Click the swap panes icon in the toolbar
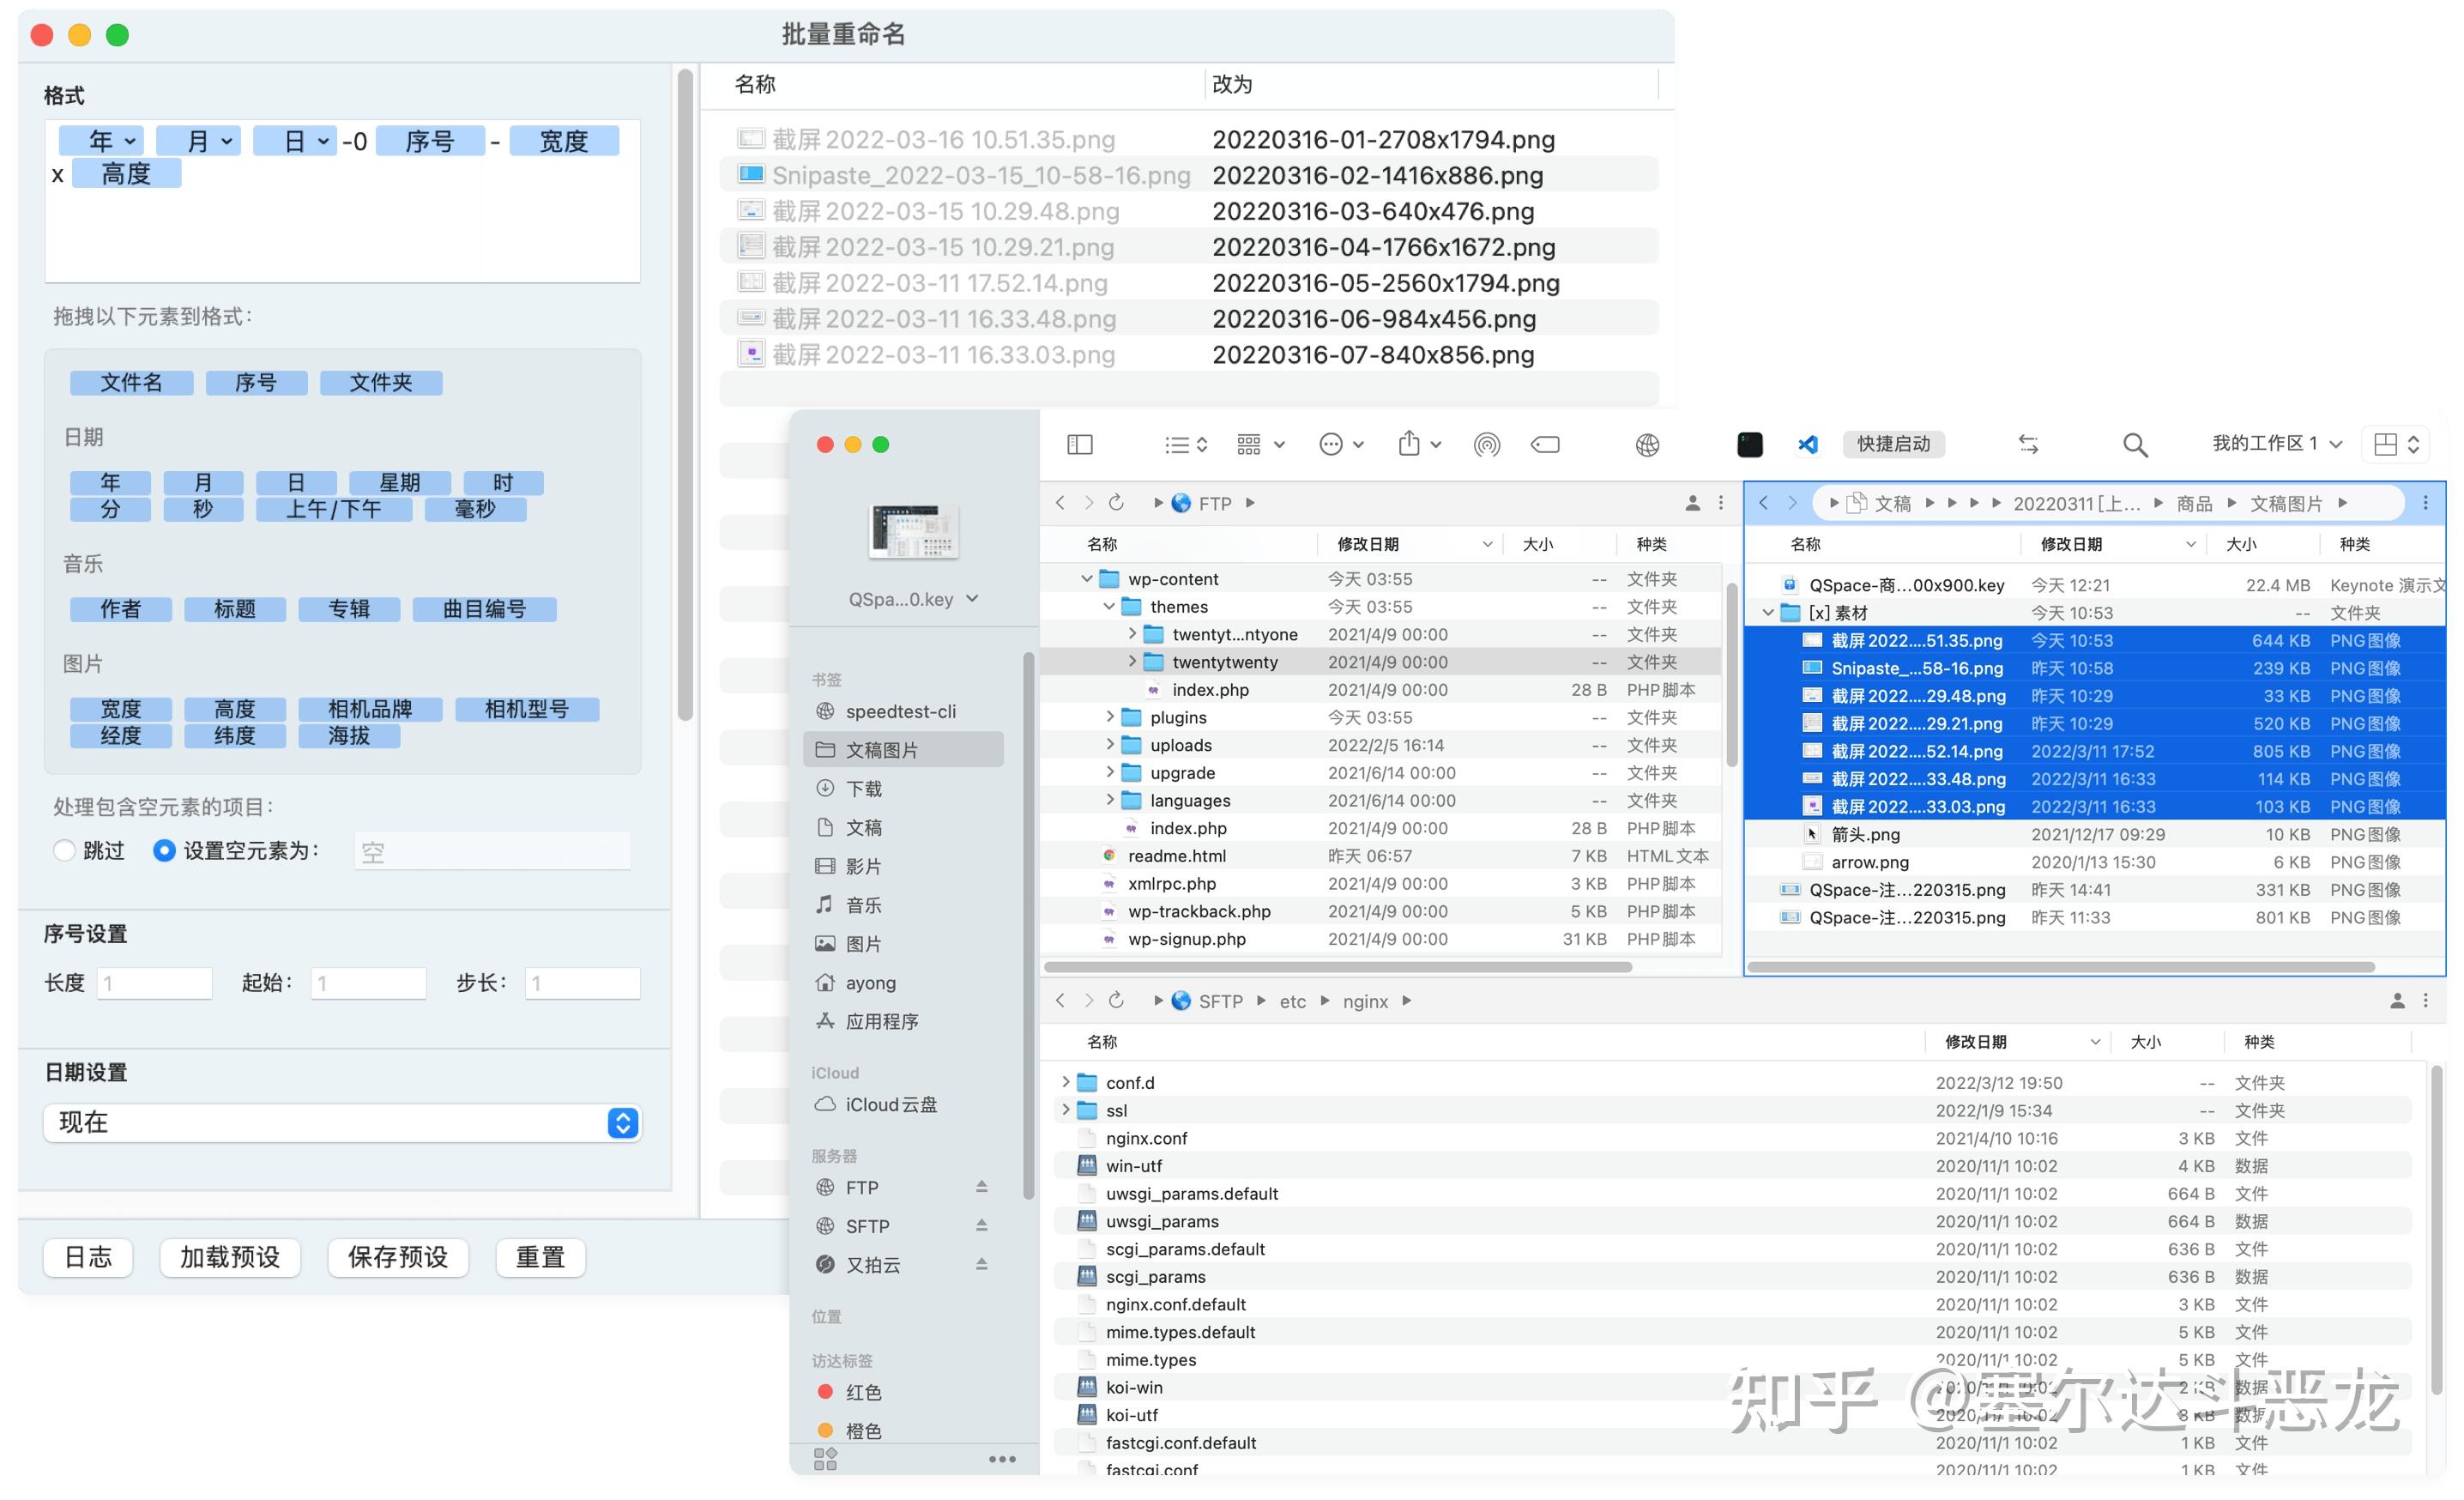The image size is (2464, 1500). [2028, 444]
